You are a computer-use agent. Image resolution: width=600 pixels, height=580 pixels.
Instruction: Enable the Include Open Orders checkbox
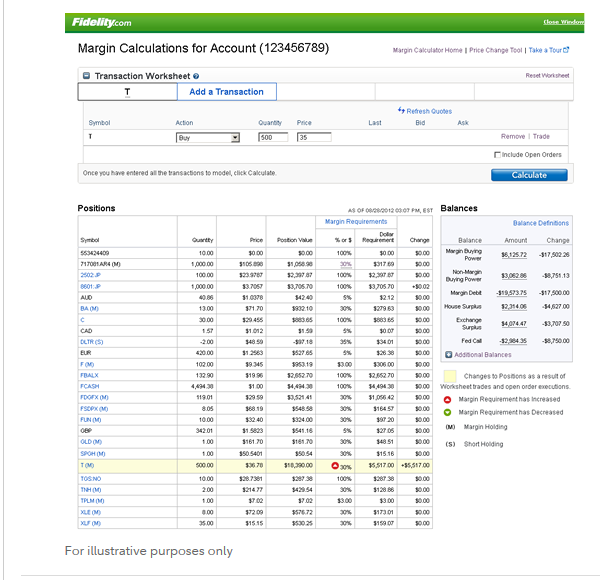(498, 155)
